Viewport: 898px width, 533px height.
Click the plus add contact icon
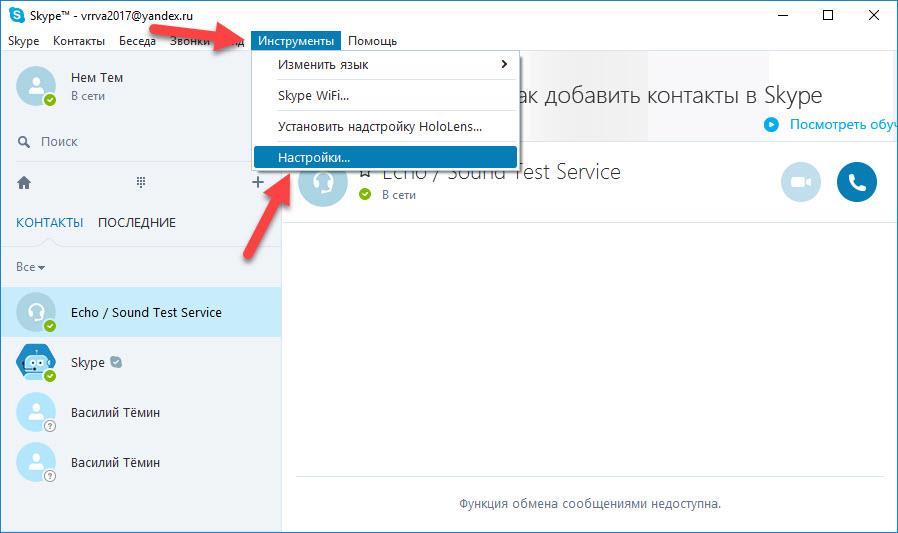coord(258,182)
